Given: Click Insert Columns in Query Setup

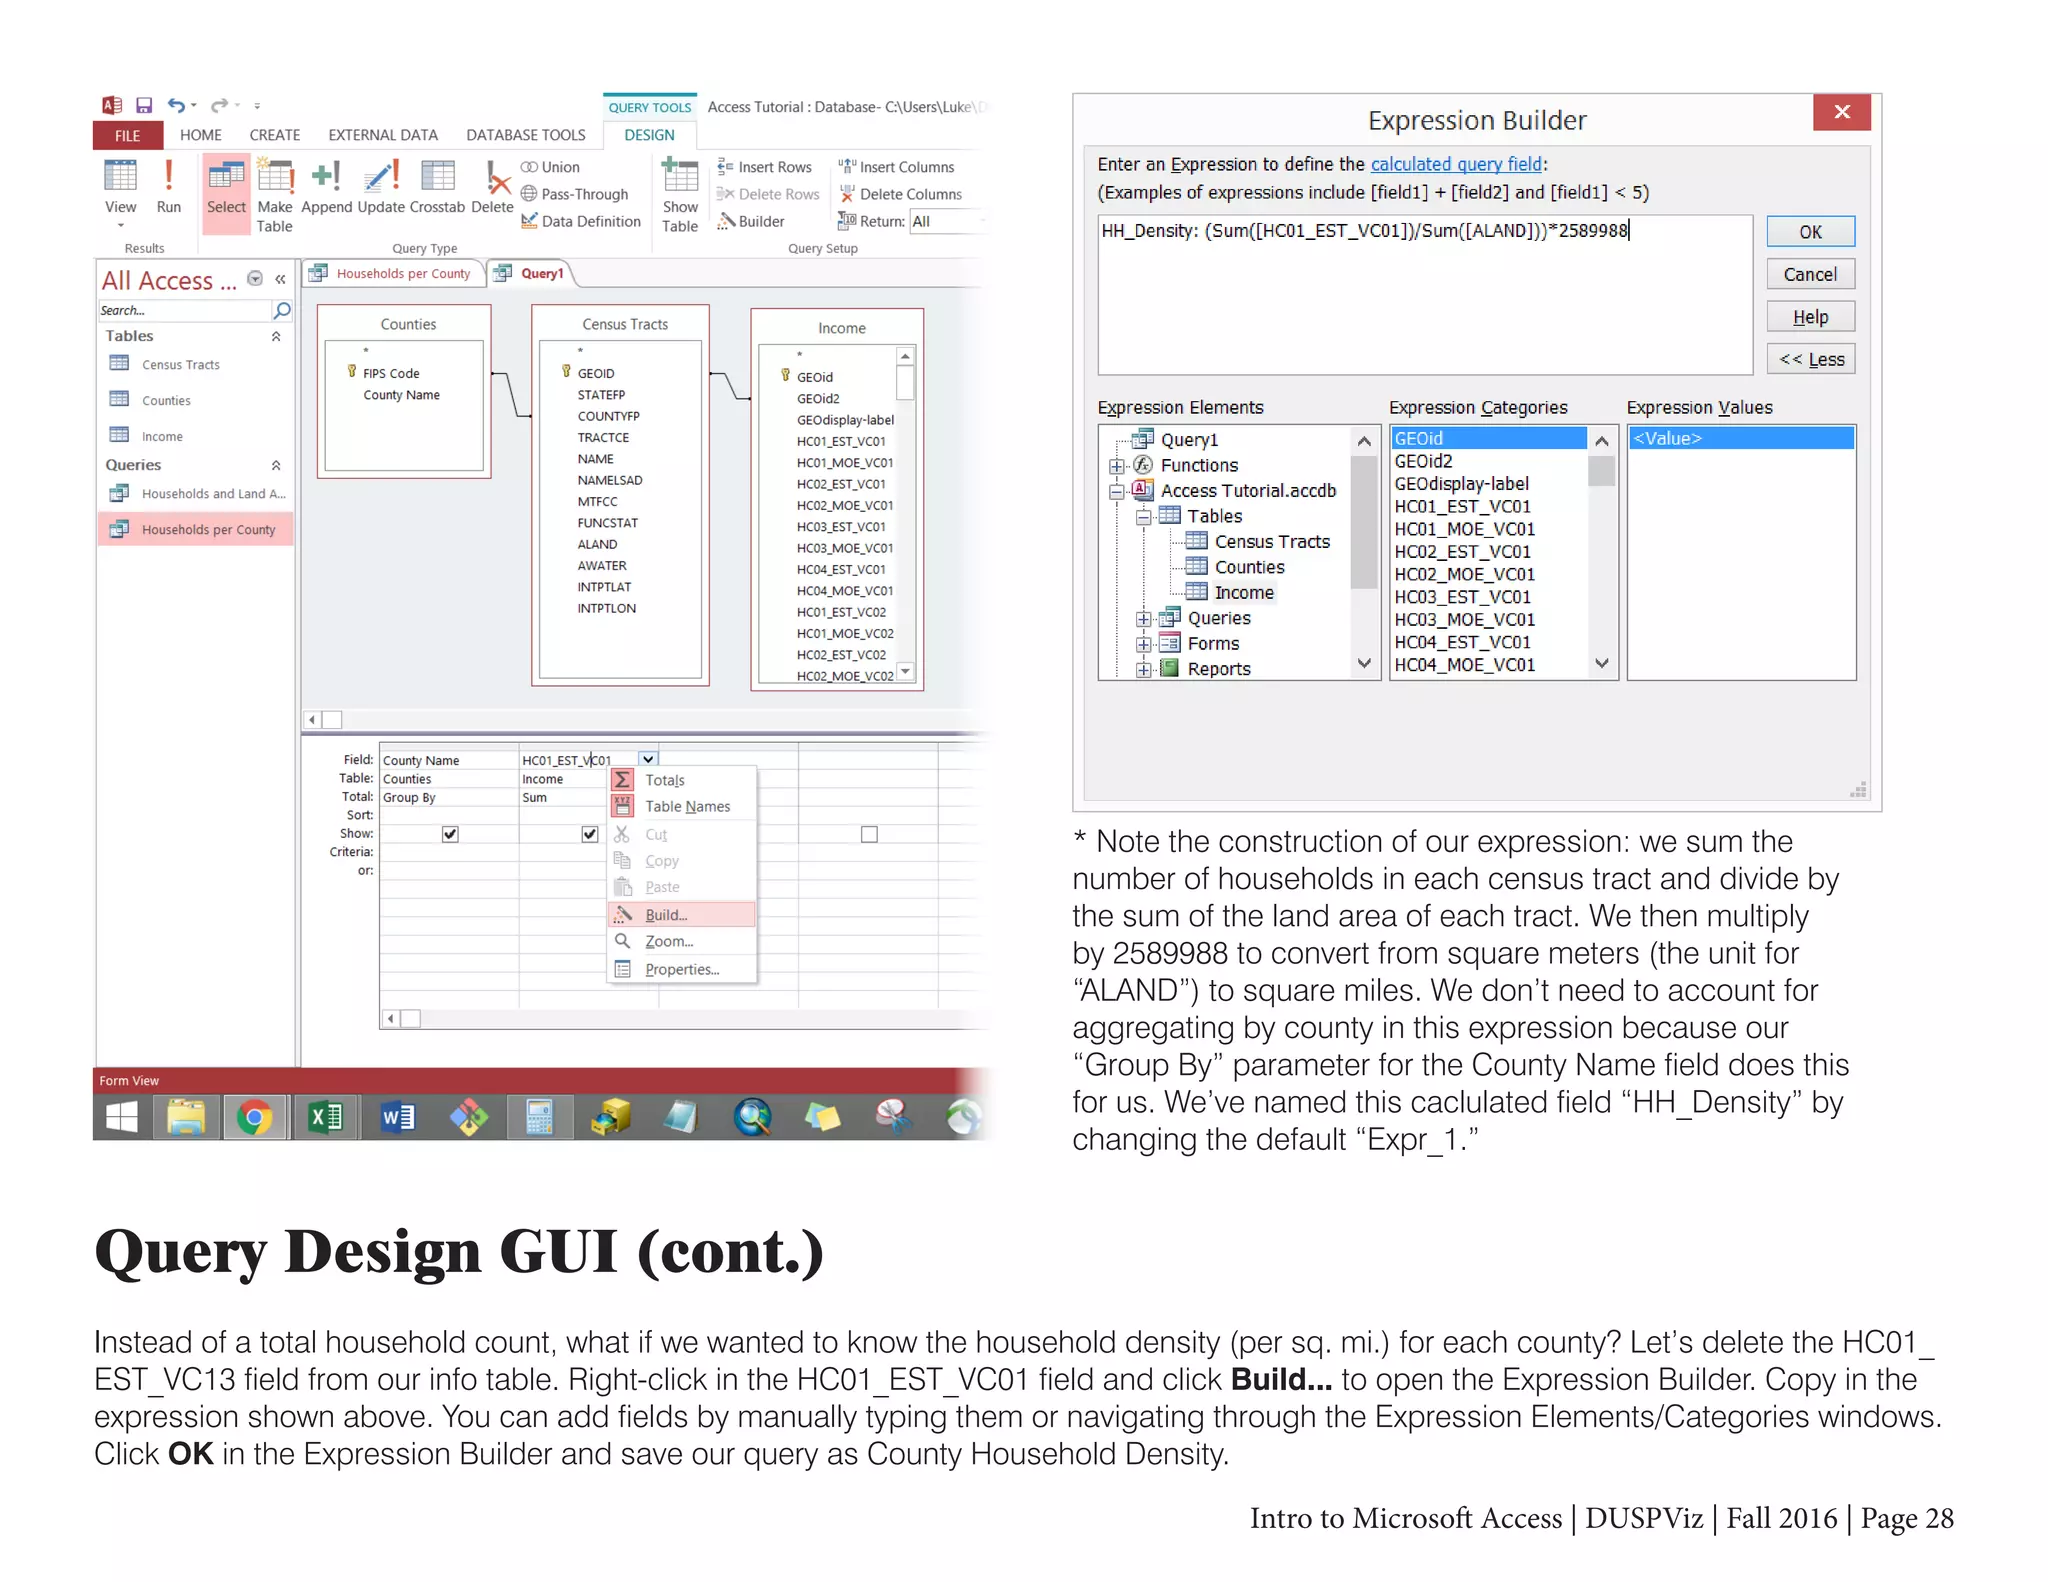Looking at the screenshot, I should (x=897, y=167).
